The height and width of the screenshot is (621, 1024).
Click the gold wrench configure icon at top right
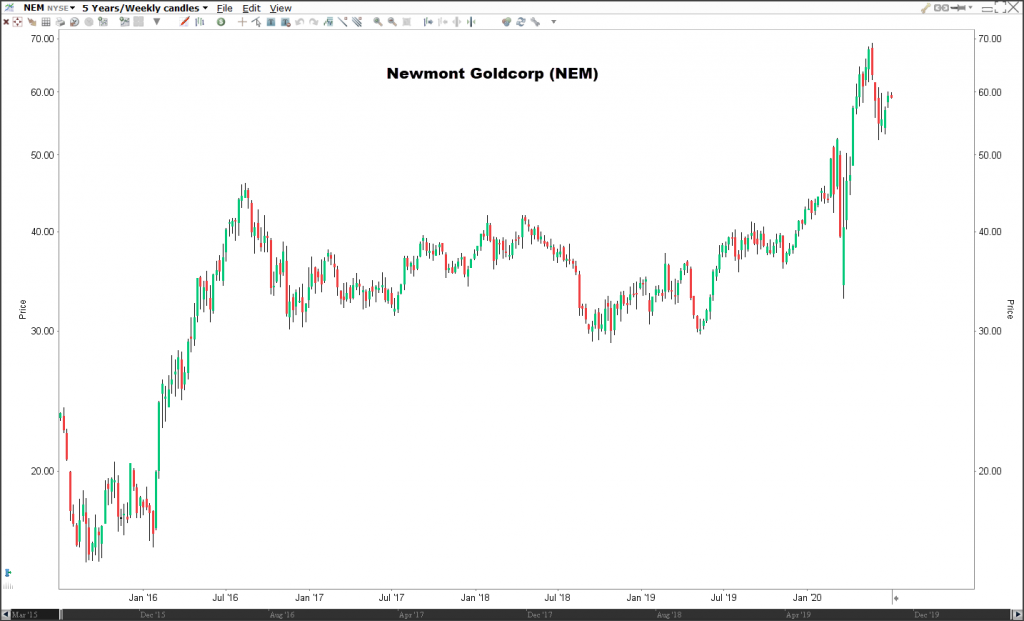tap(925, 8)
